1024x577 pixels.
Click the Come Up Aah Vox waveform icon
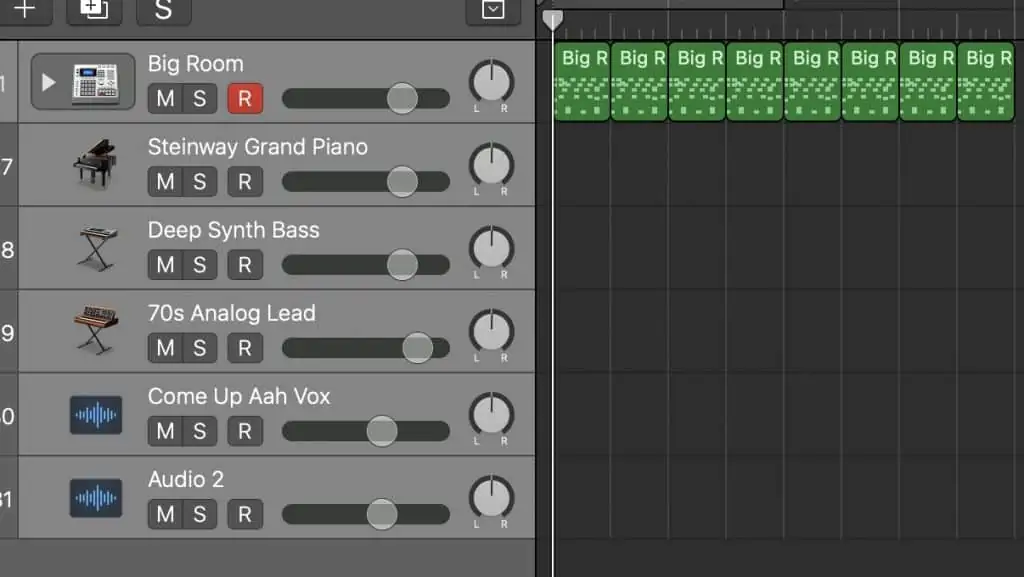pyautogui.click(x=96, y=415)
